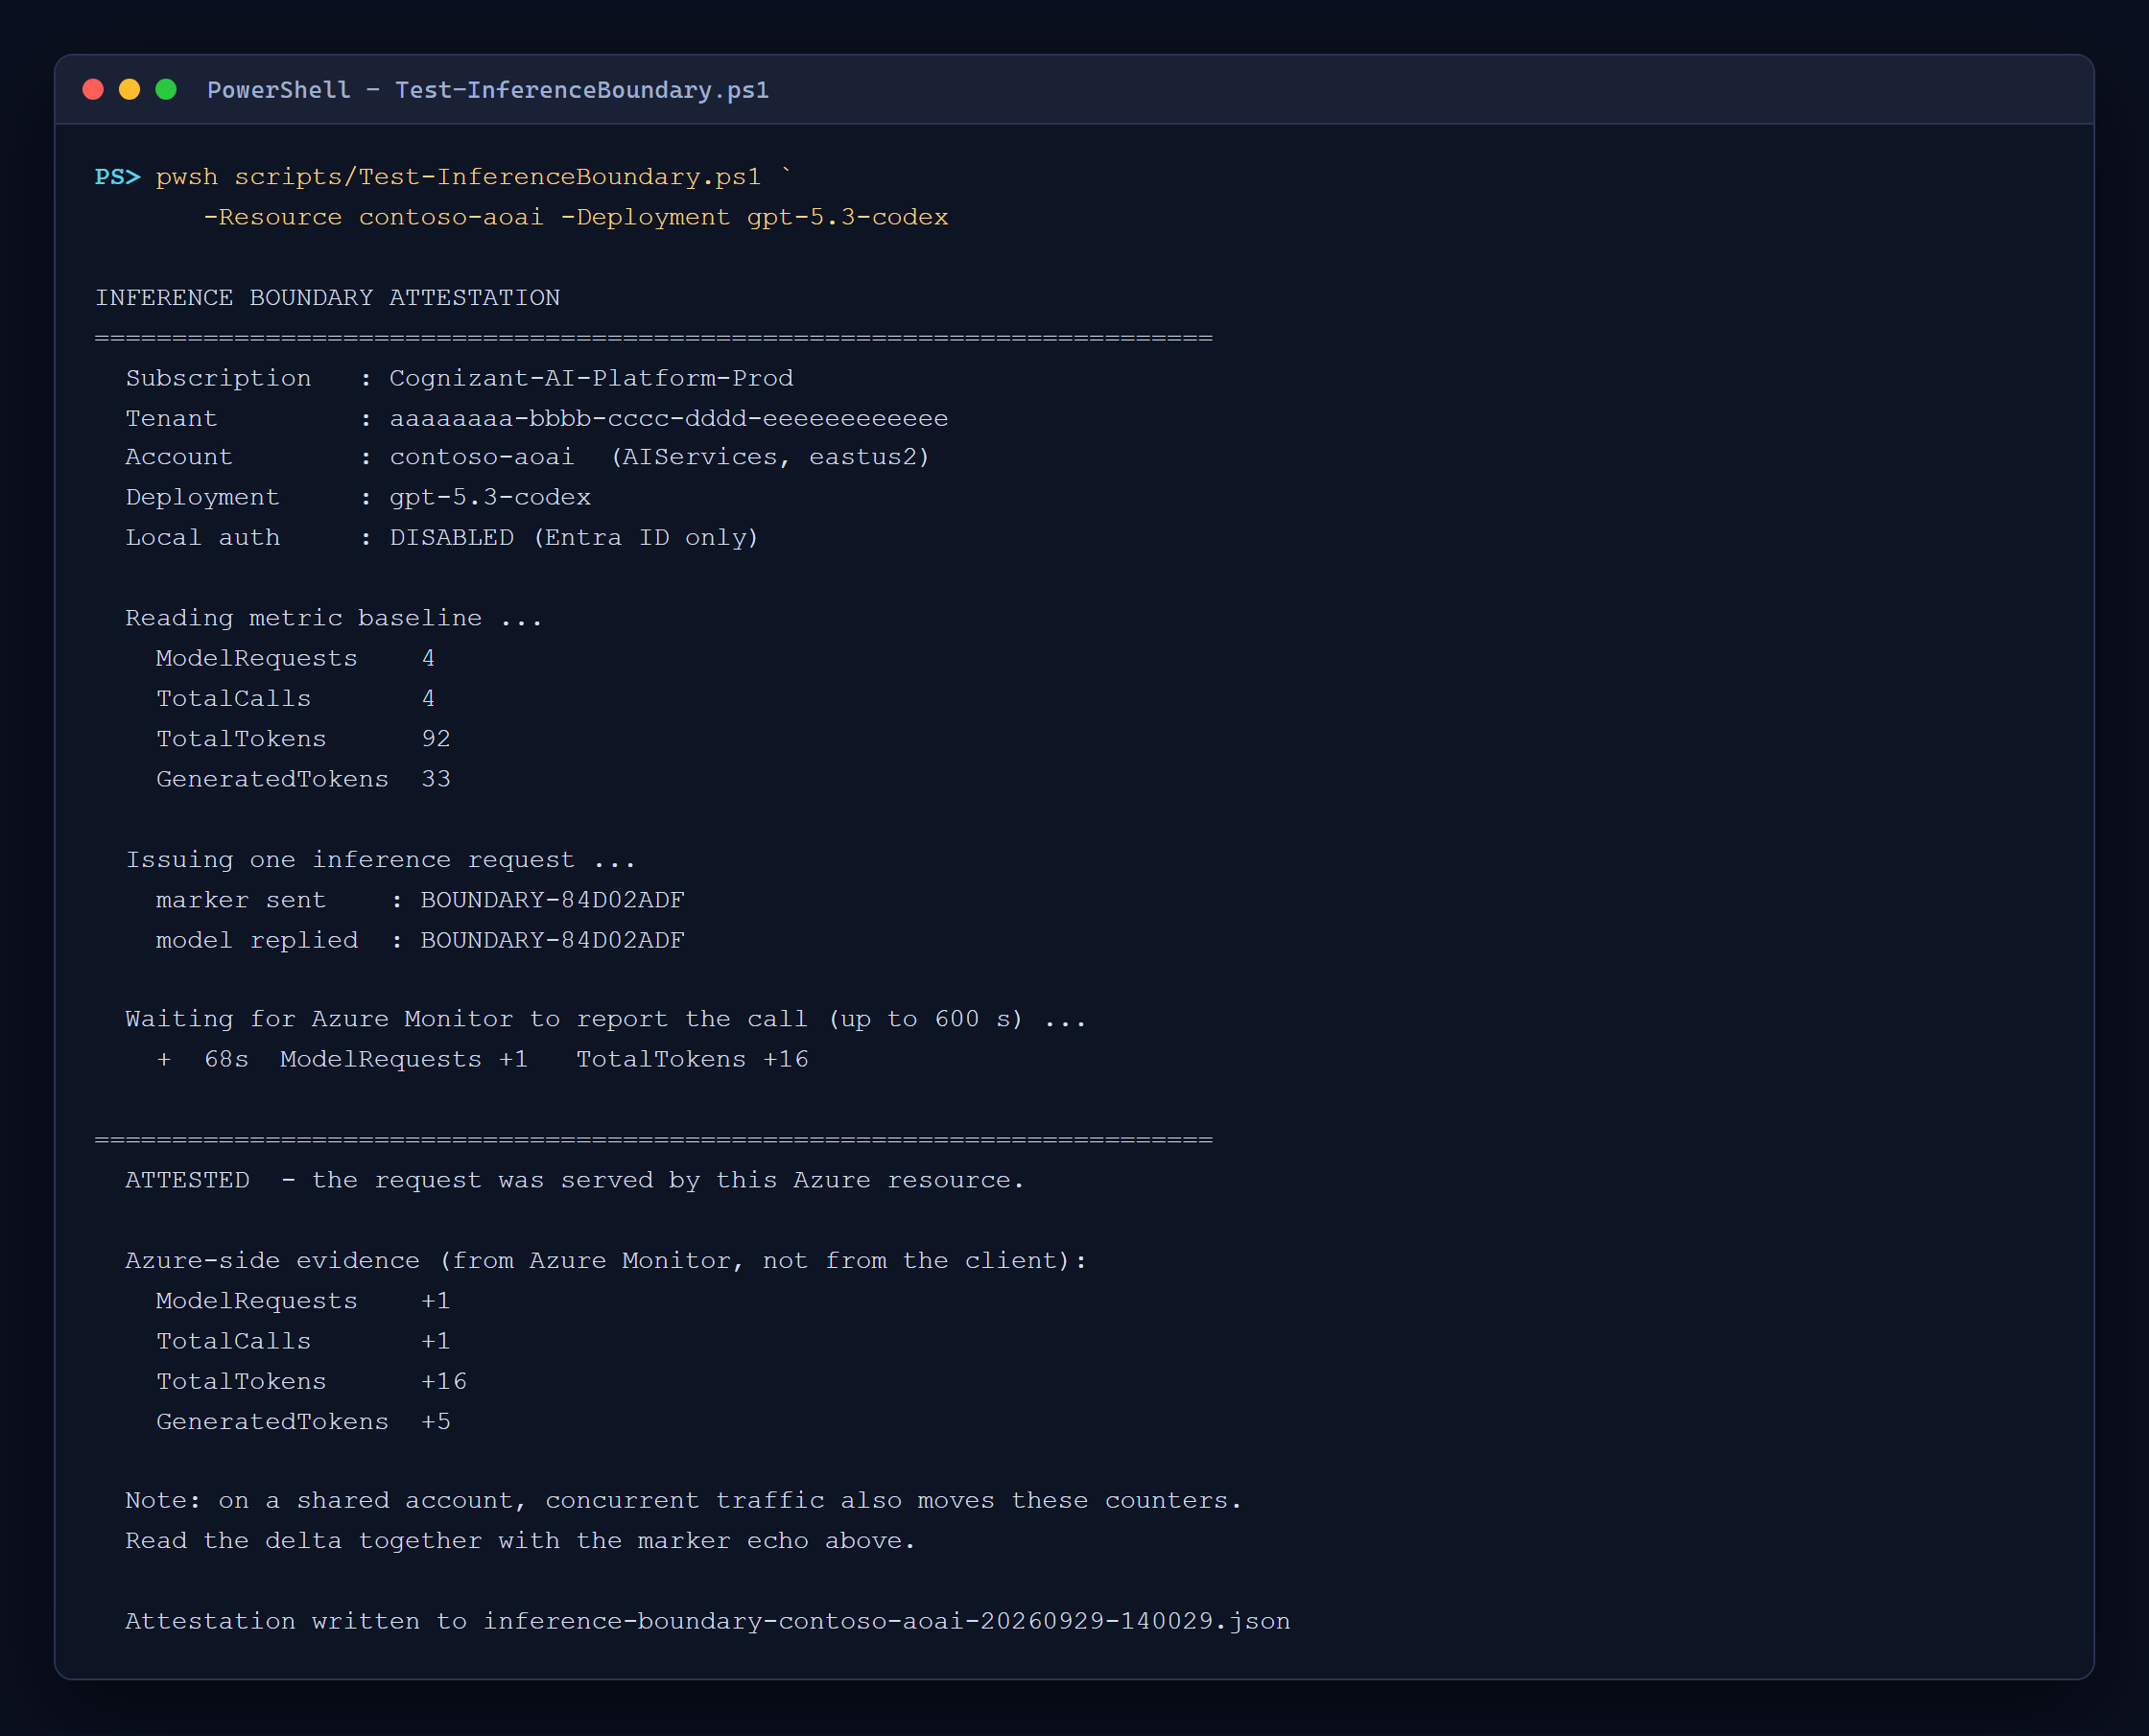Screen dimensions: 2149x1736
Task: Click the 'ATTESTED' result line
Action: pyautogui.click(x=575, y=1180)
